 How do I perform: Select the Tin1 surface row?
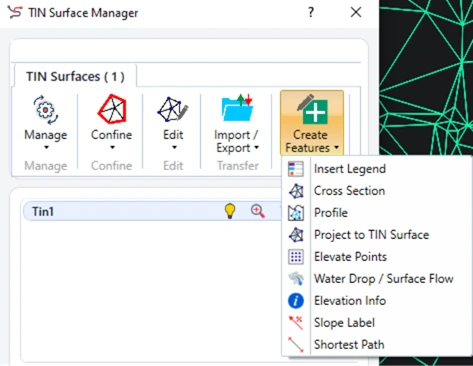pos(152,211)
